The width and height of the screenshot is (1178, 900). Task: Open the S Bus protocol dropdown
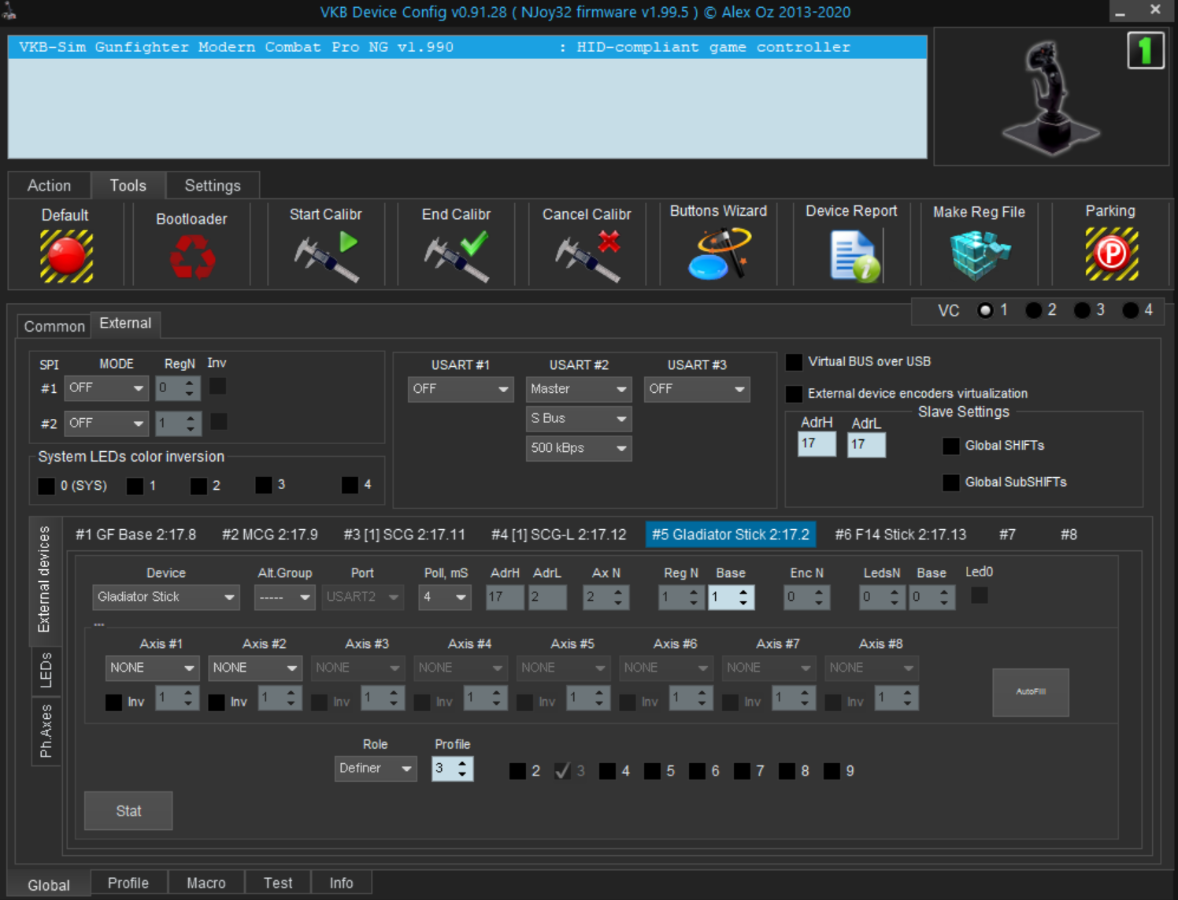tap(578, 418)
